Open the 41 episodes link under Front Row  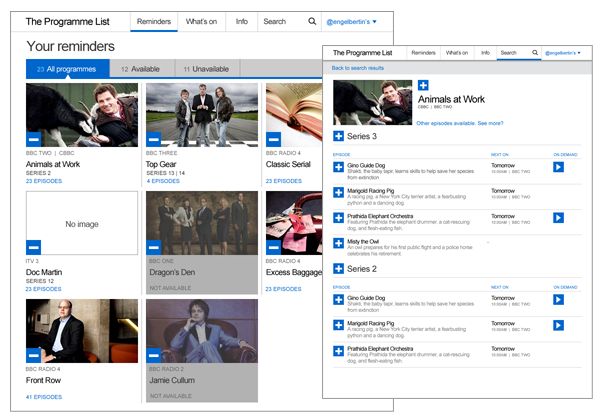(x=44, y=397)
